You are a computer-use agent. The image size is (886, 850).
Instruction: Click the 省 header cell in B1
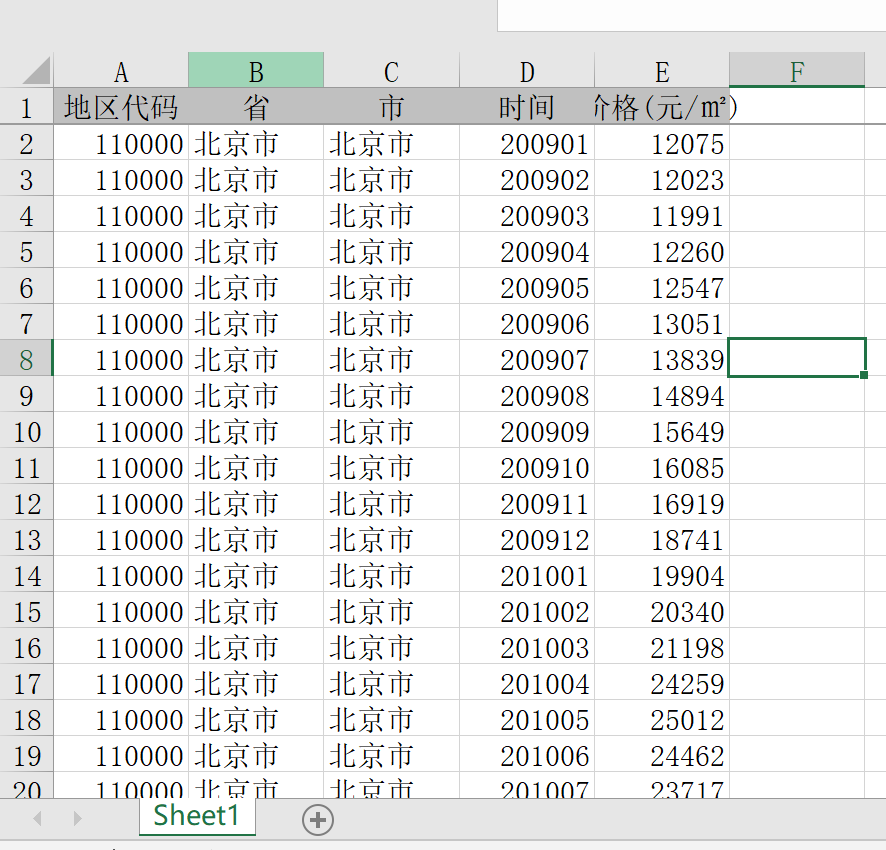click(256, 107)
